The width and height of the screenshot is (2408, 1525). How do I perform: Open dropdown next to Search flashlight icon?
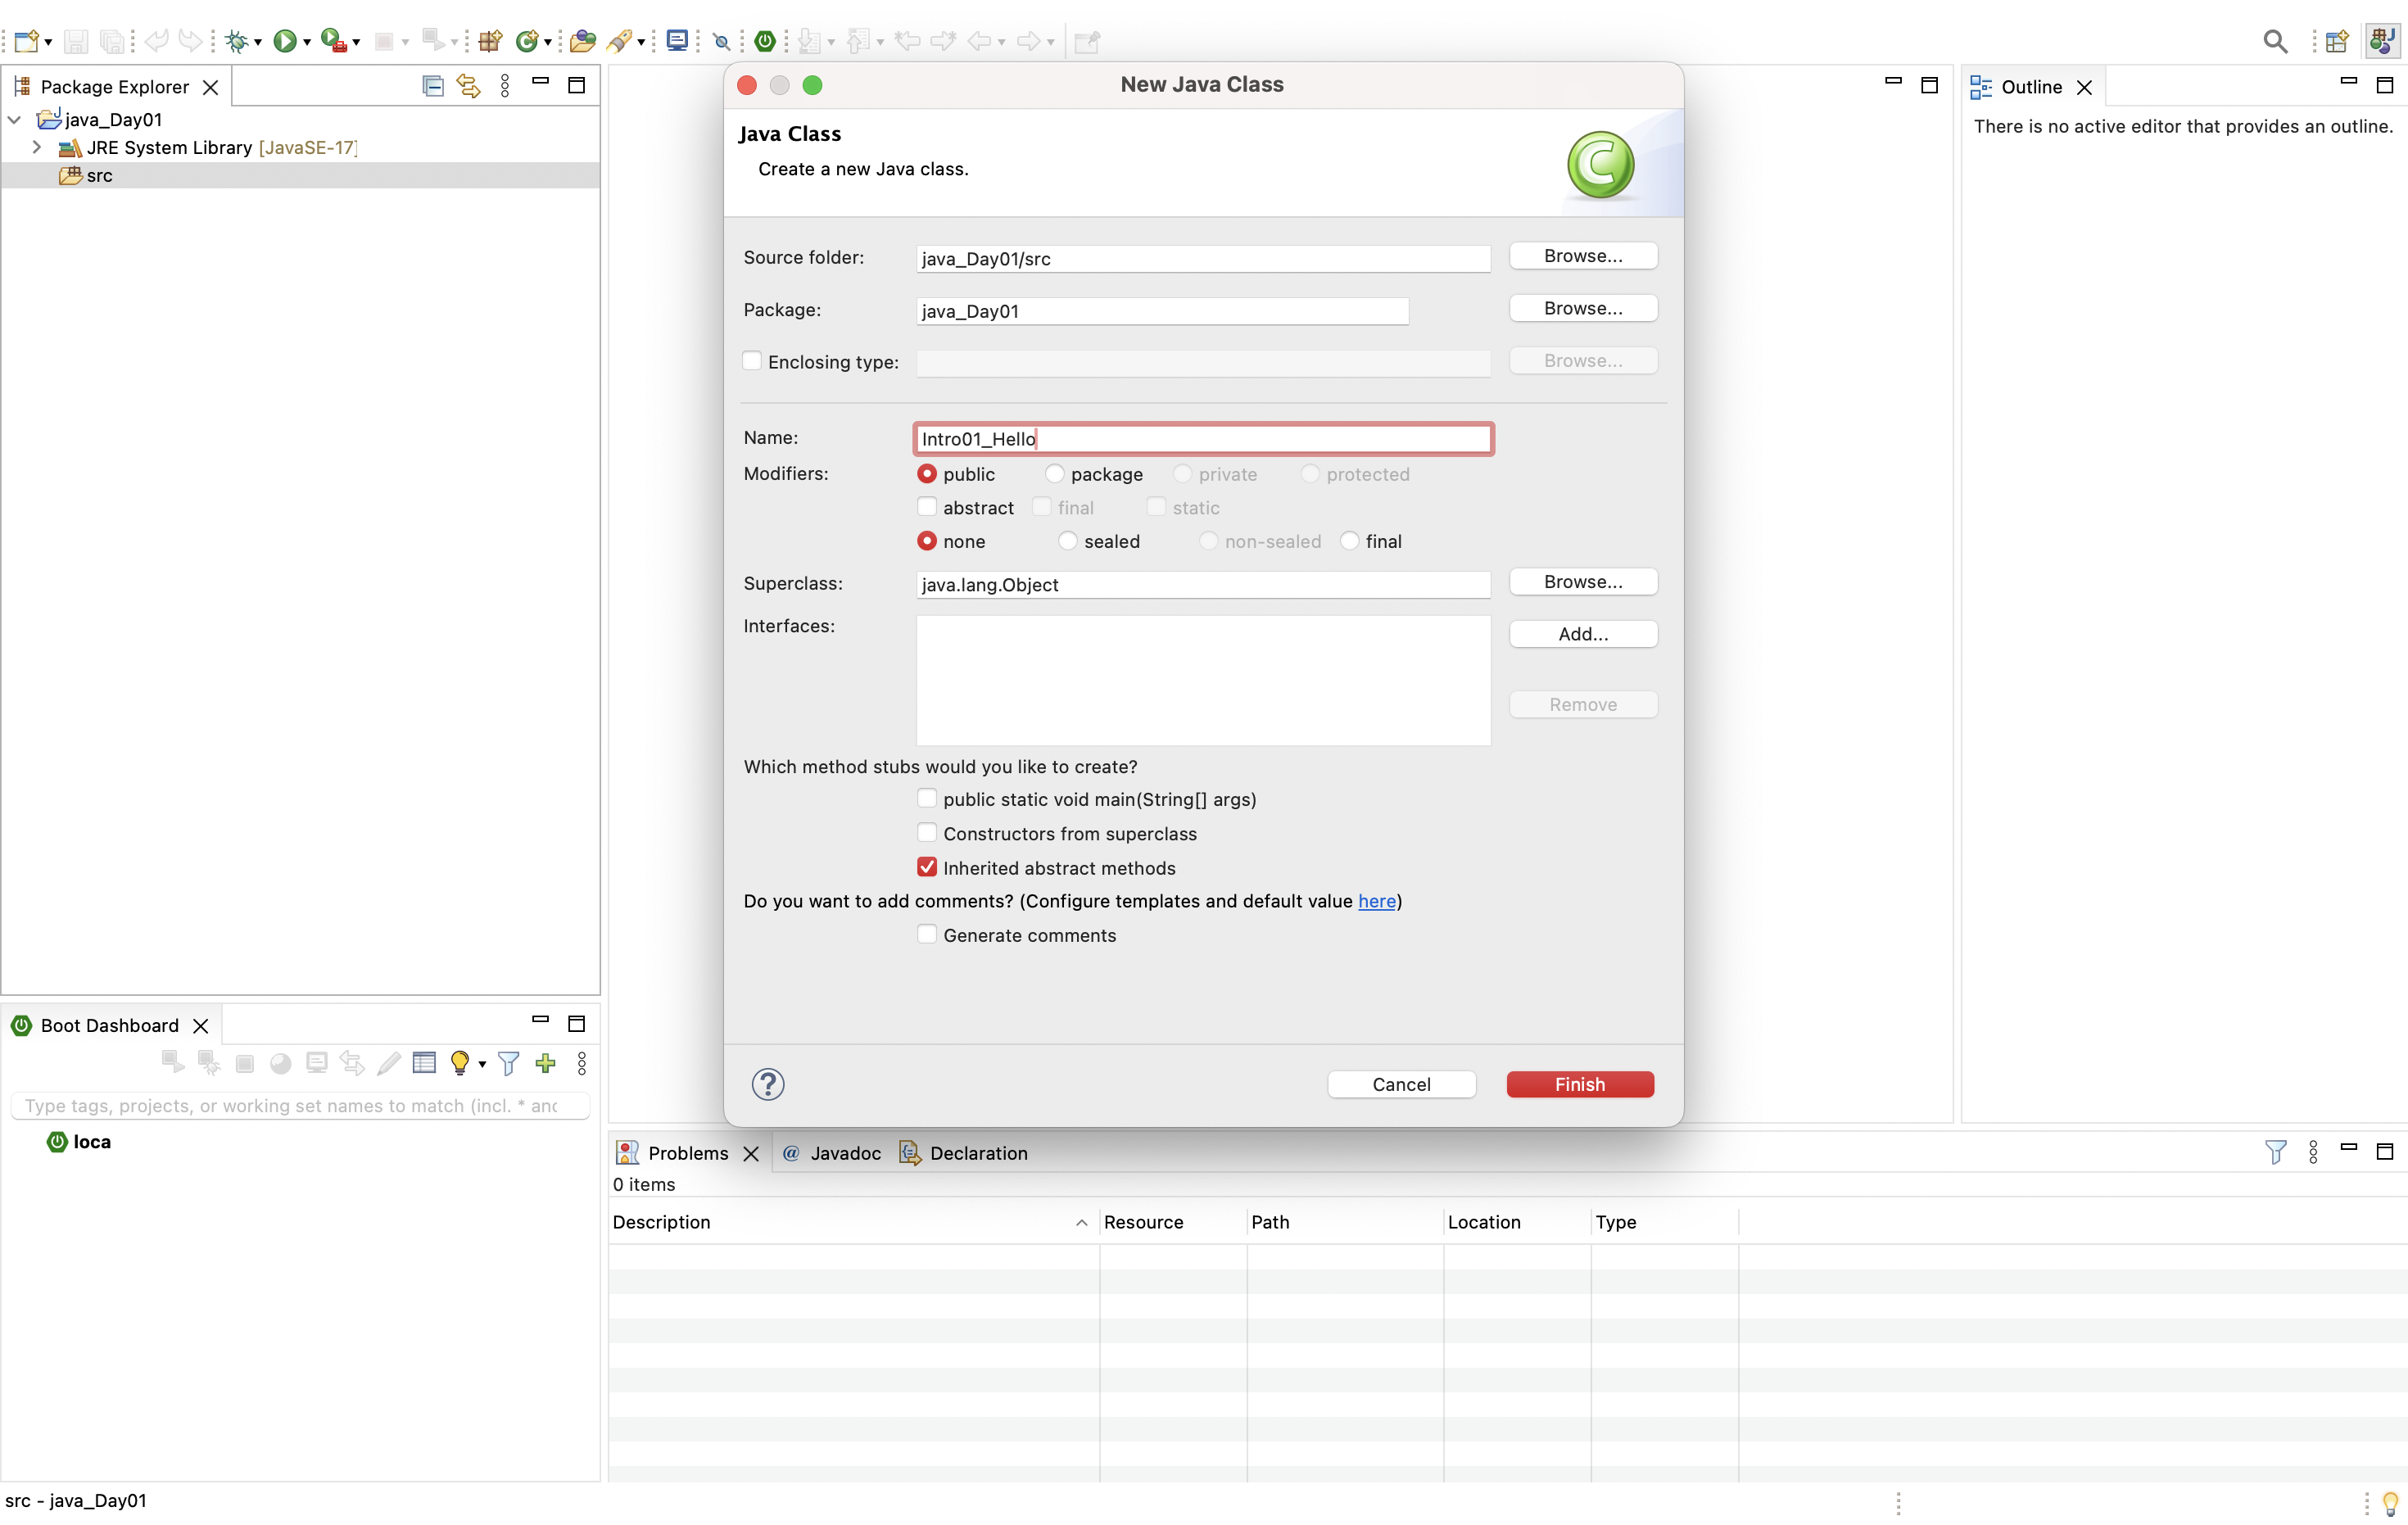[641, 42]
